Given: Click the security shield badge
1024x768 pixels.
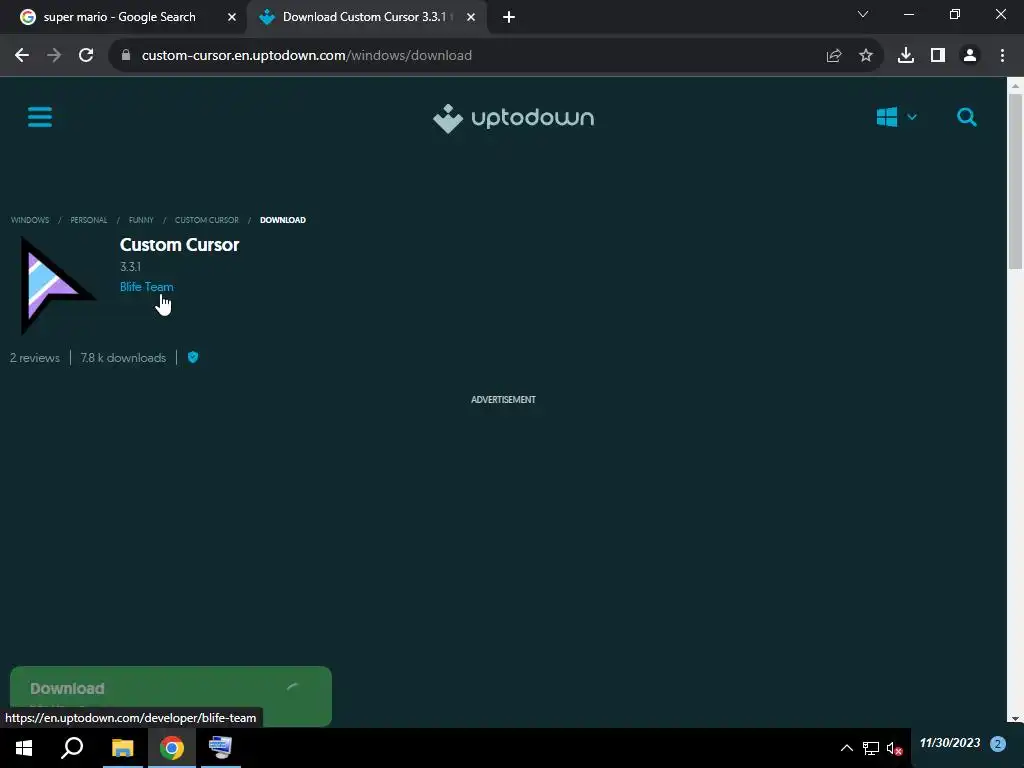Looking at the screenshot, I should 193,357.
